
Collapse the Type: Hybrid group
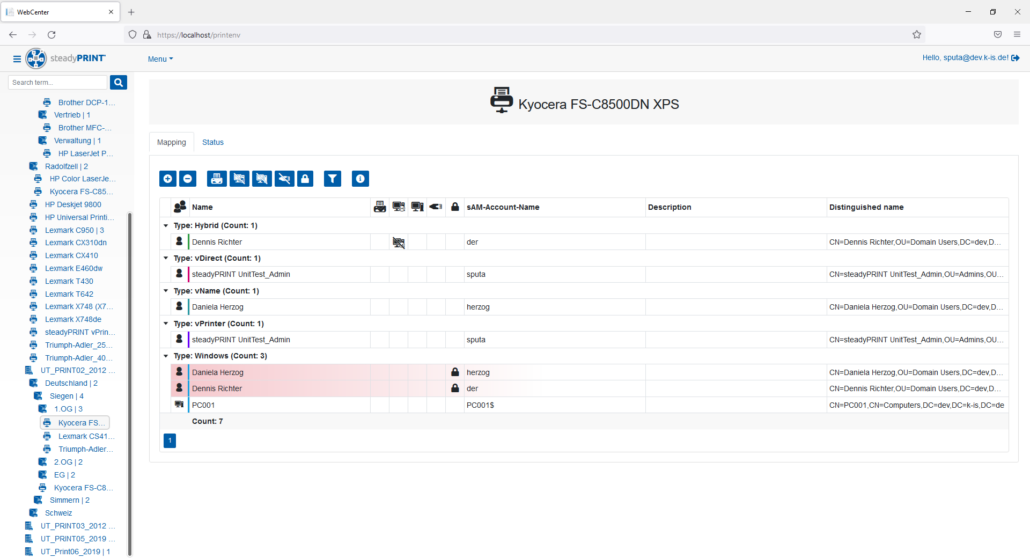[166, 225]
